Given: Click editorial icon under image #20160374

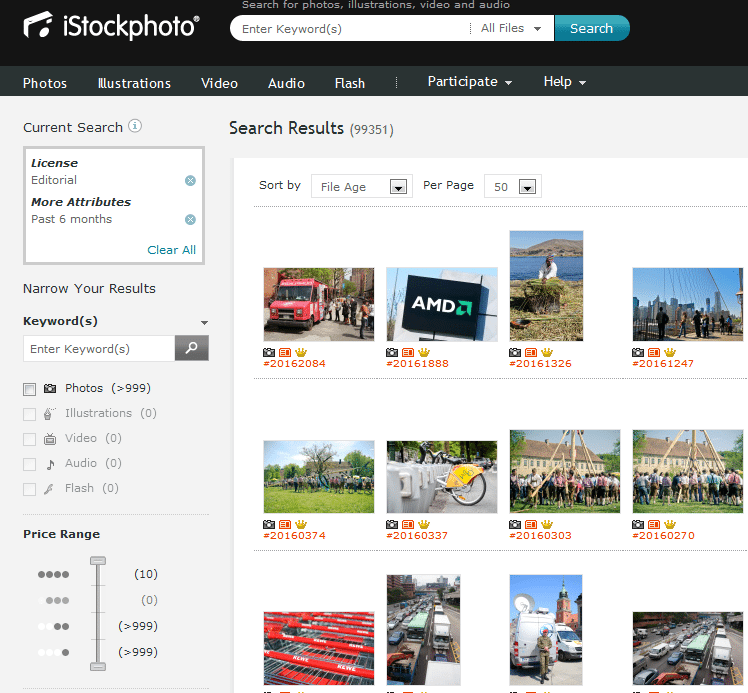Looking at the screenshot, I should pyautogui.click(x=285, y=525).
